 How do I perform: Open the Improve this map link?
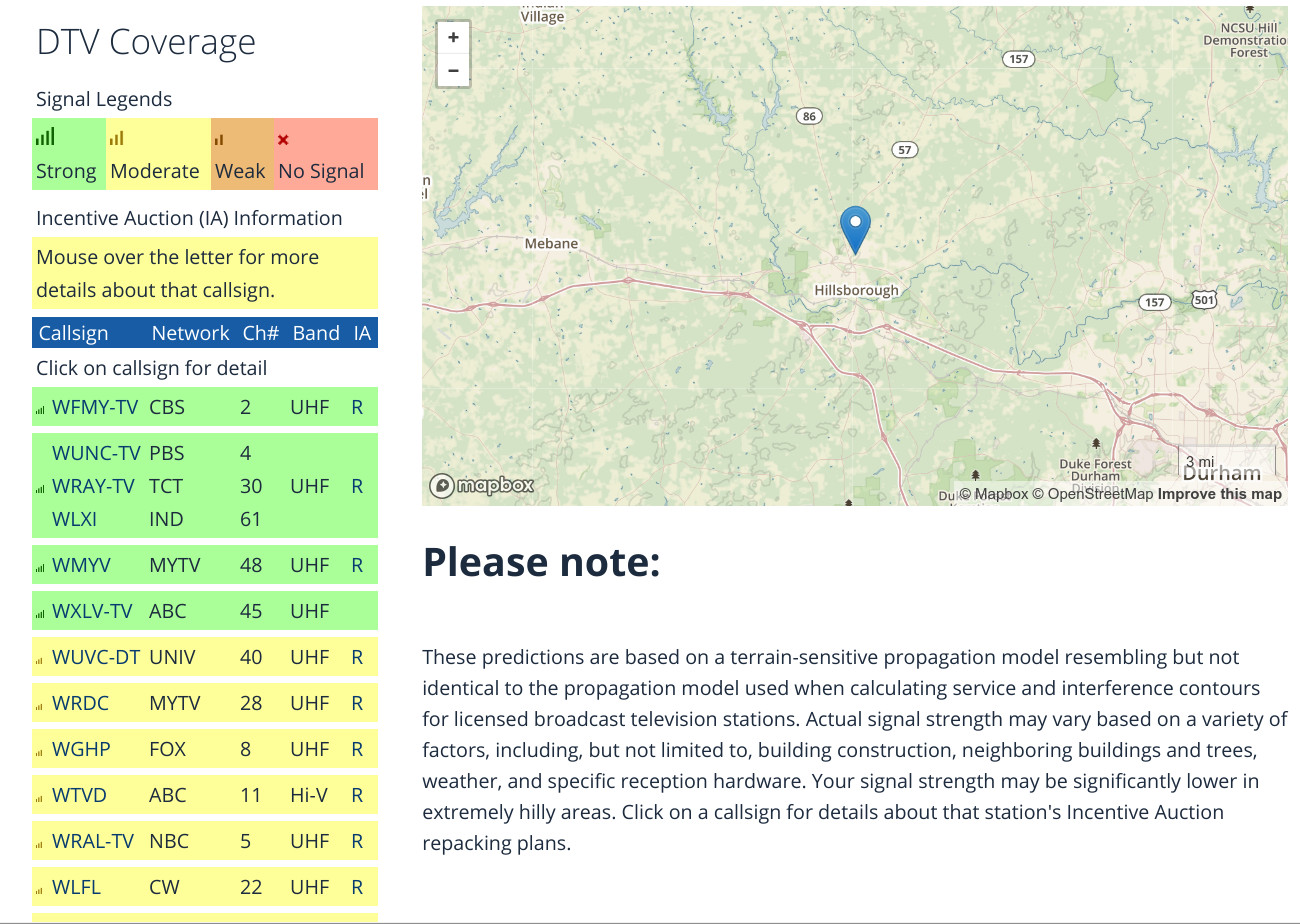tap(1219, 494)
